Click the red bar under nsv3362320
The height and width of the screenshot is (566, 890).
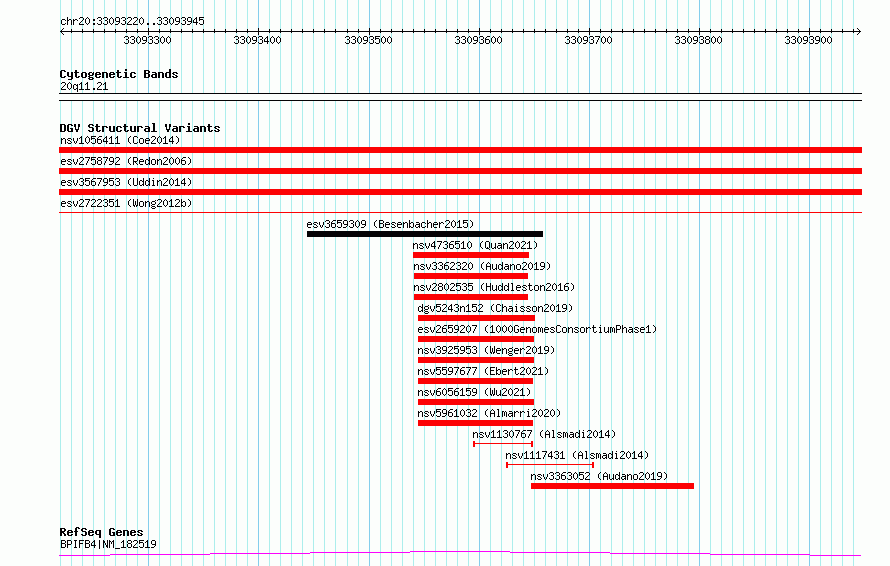pyautogui.click(x=471, y=276)
